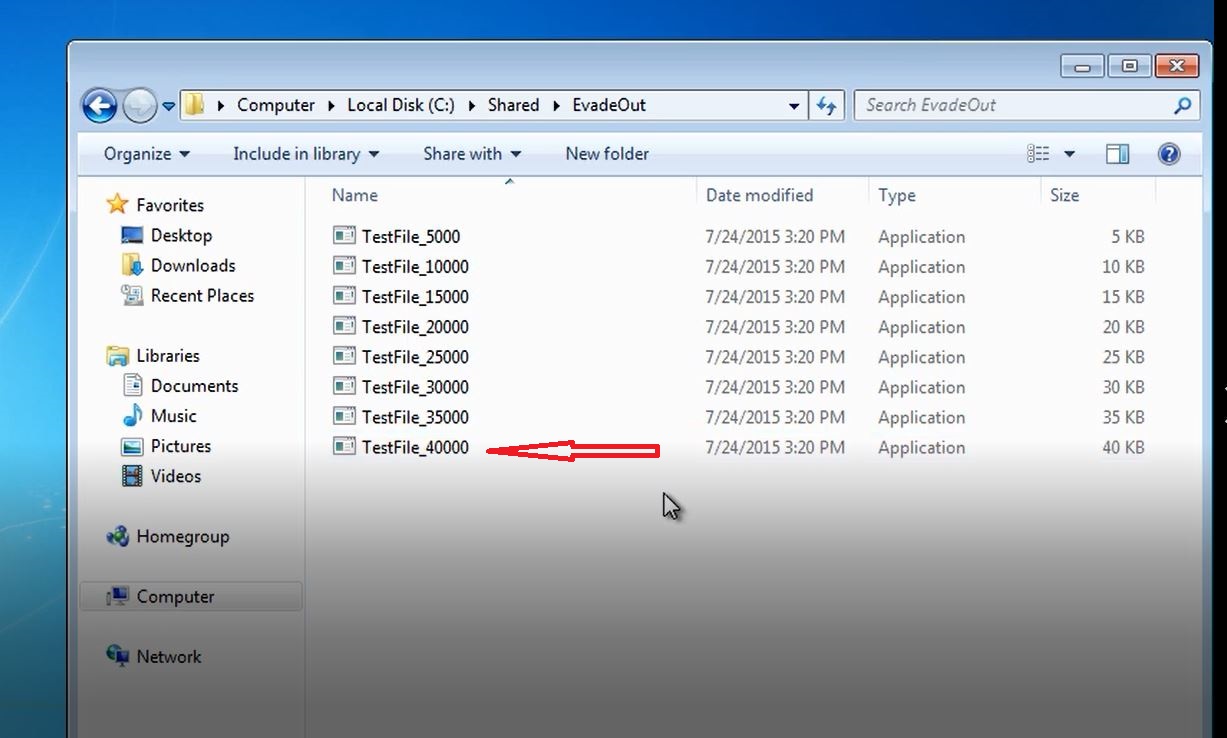1227x738 pixels.
Task: Select file named TestFile_40000
Action: [415, 447]
